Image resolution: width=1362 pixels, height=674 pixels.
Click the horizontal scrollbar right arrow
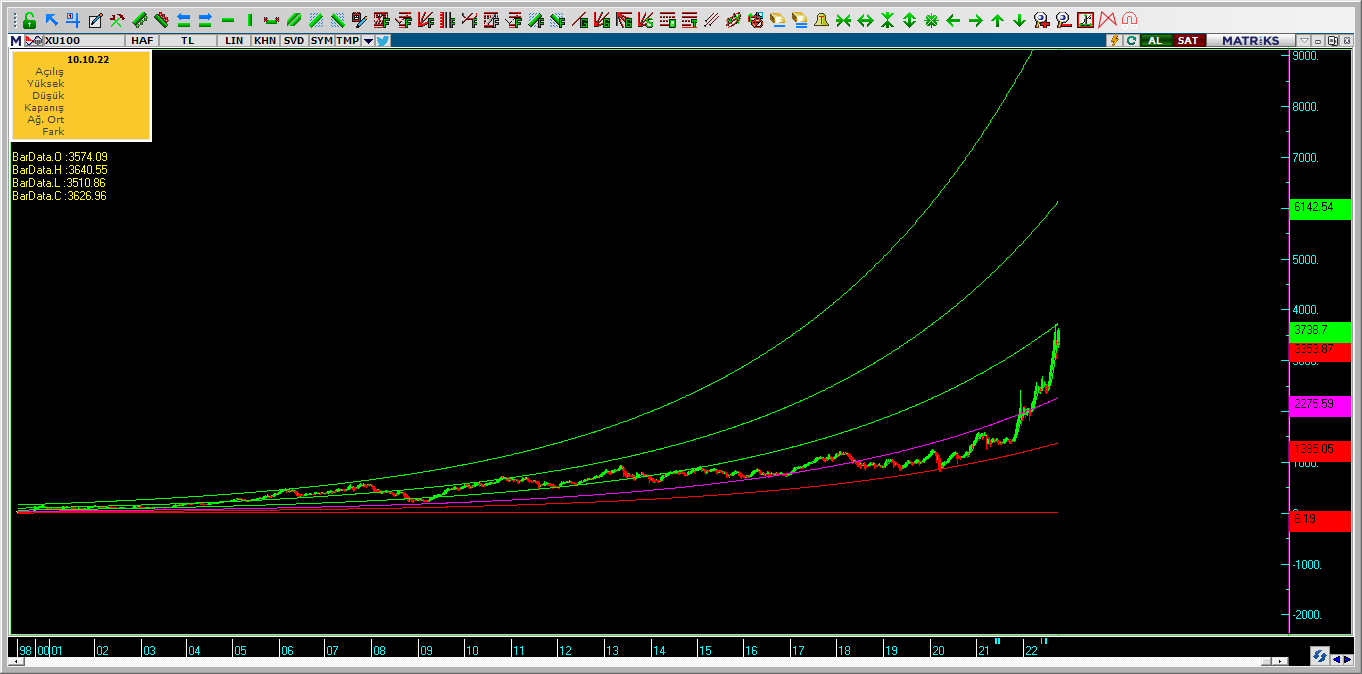(1282, 662)
